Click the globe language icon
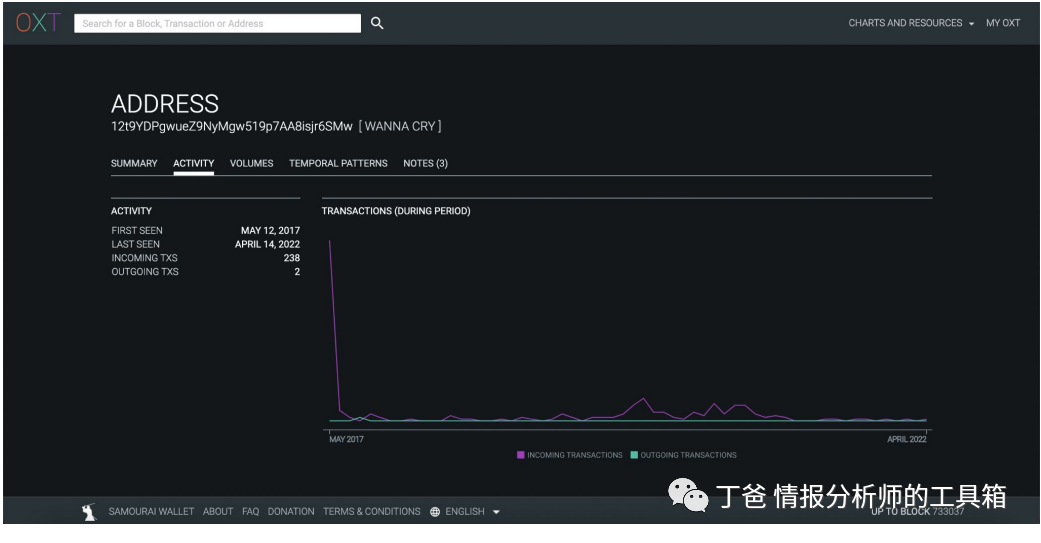Viewport: 1041px width, 543px height. click(x=435, y=512)
